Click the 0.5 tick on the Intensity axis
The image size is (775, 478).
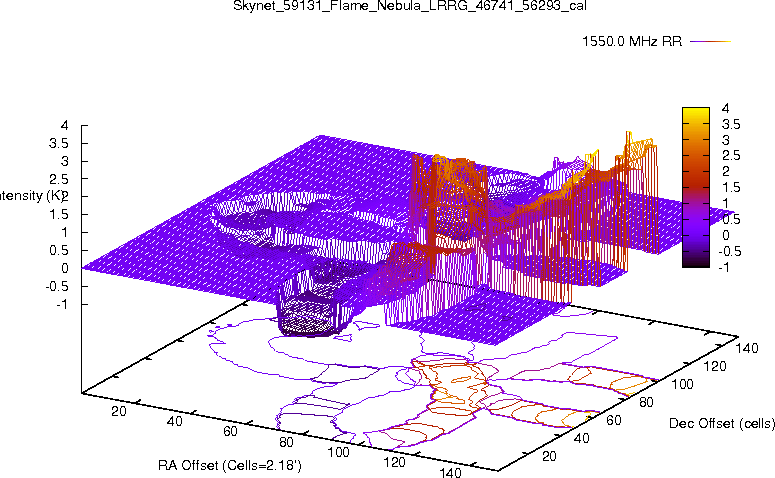point(59,250)
